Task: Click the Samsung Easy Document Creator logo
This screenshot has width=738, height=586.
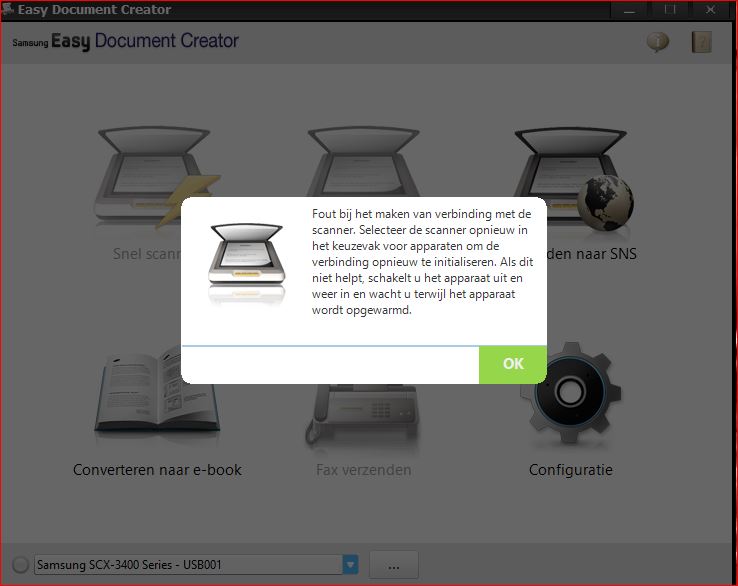Action: 125,41
